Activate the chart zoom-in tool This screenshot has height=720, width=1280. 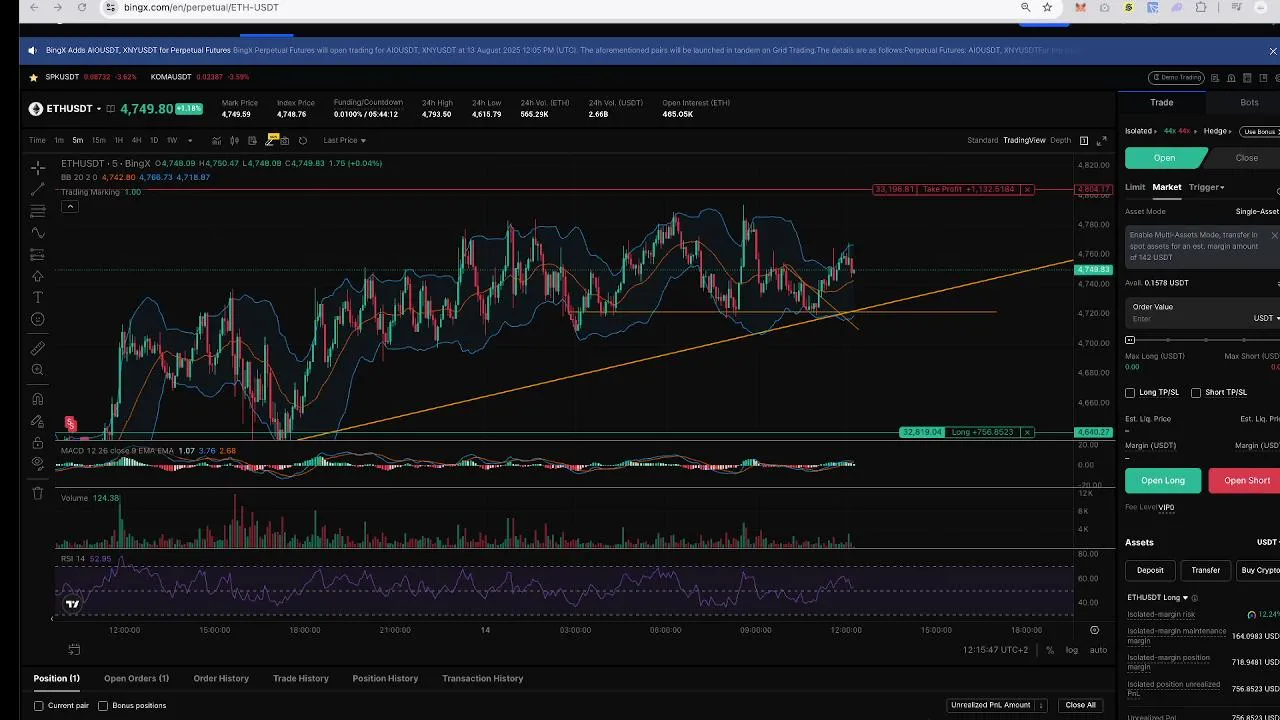tap(37, 370)
